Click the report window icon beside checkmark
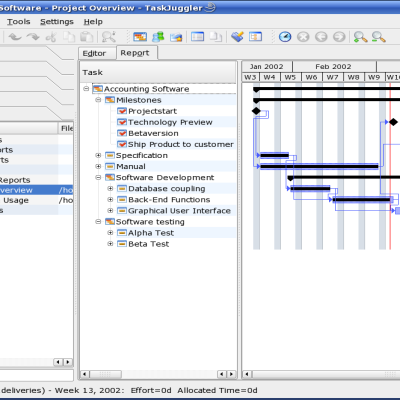 click(255, 36)
